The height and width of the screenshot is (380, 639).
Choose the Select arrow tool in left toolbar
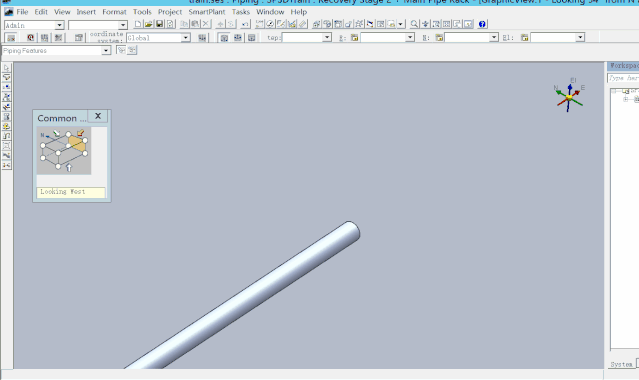point(7,67)
